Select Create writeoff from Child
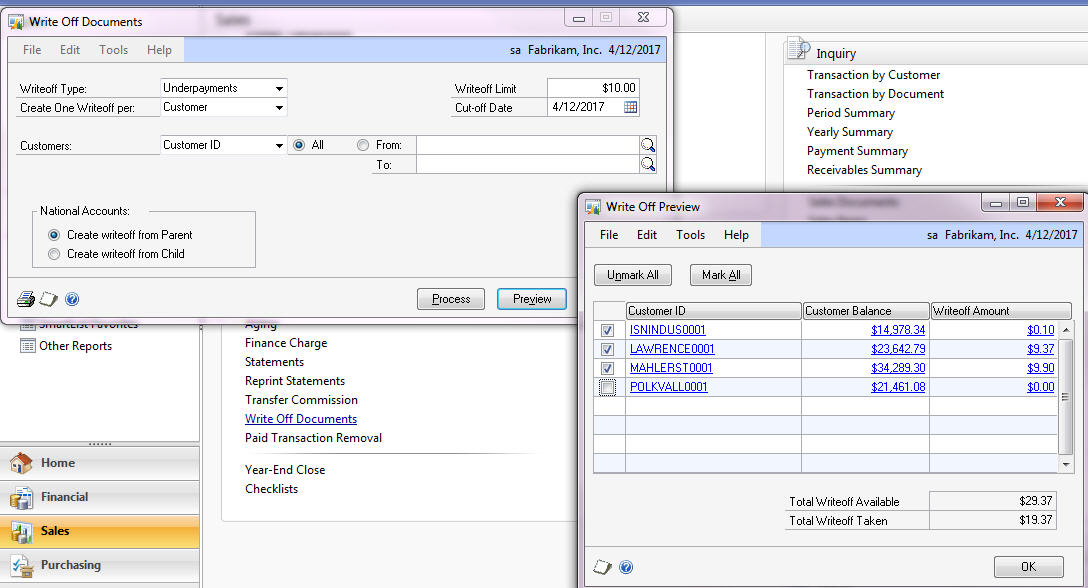Image resolution: width=1088 pixels, height=588 pixels. pos(54,254)
